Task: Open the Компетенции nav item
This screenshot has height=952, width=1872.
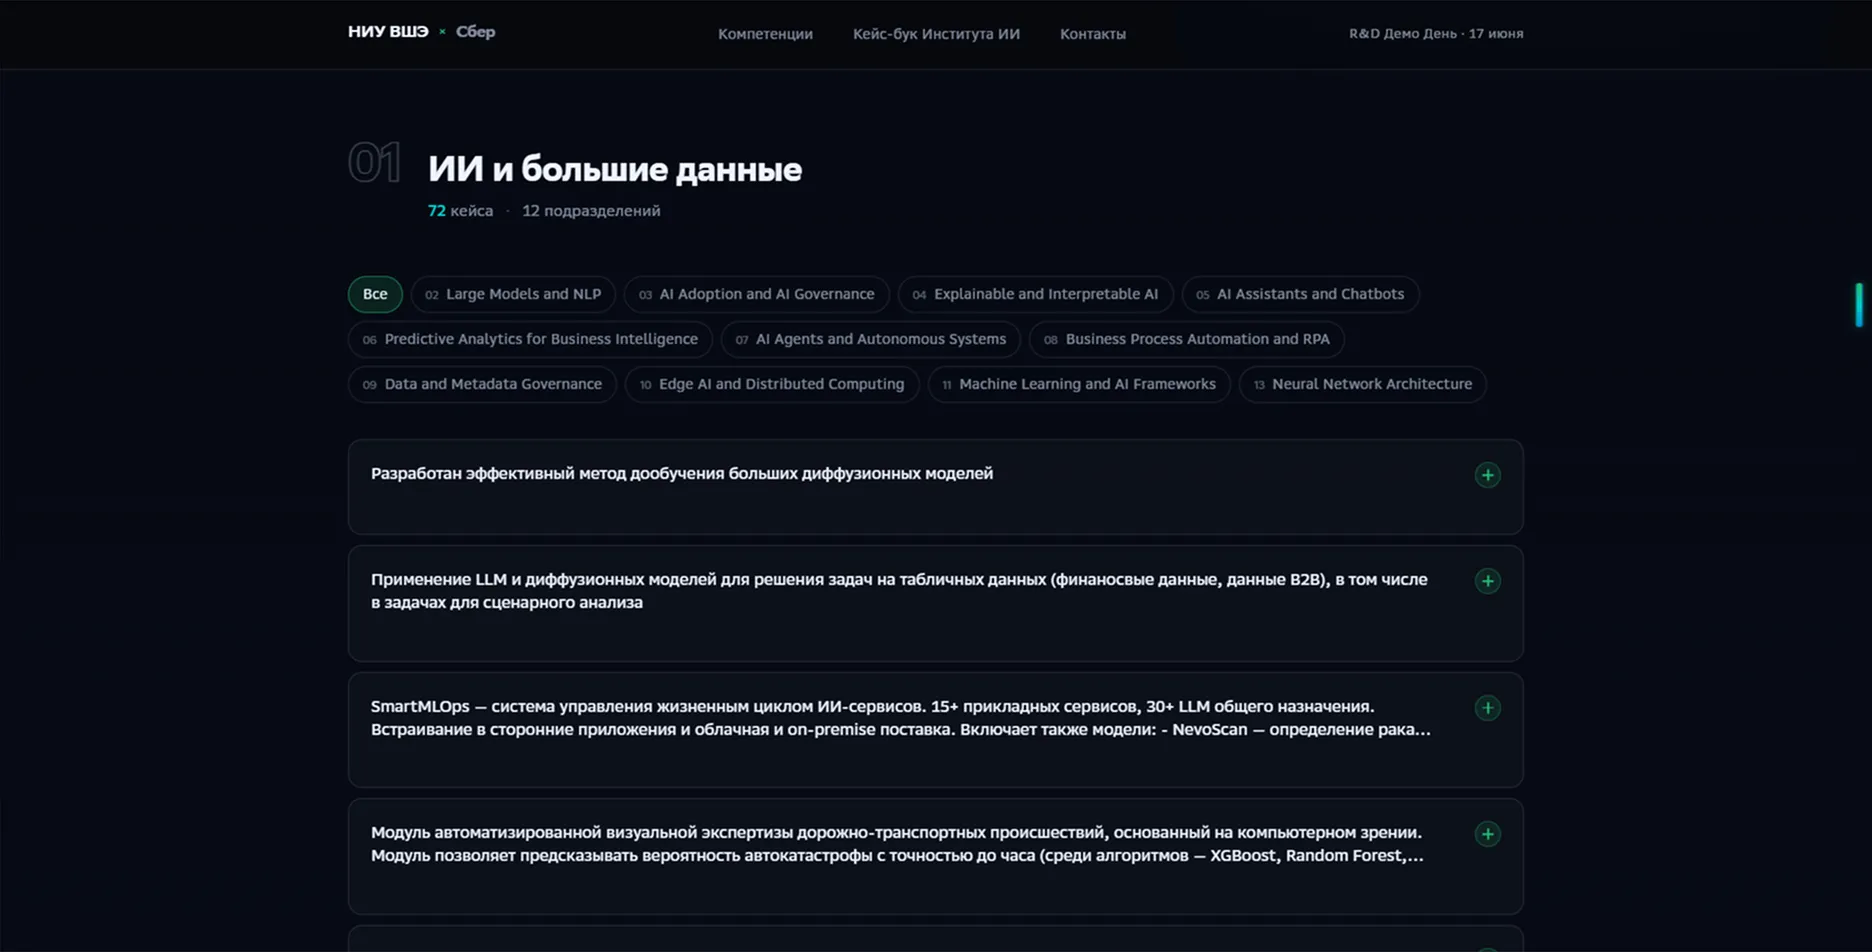Action: (765, 34)
